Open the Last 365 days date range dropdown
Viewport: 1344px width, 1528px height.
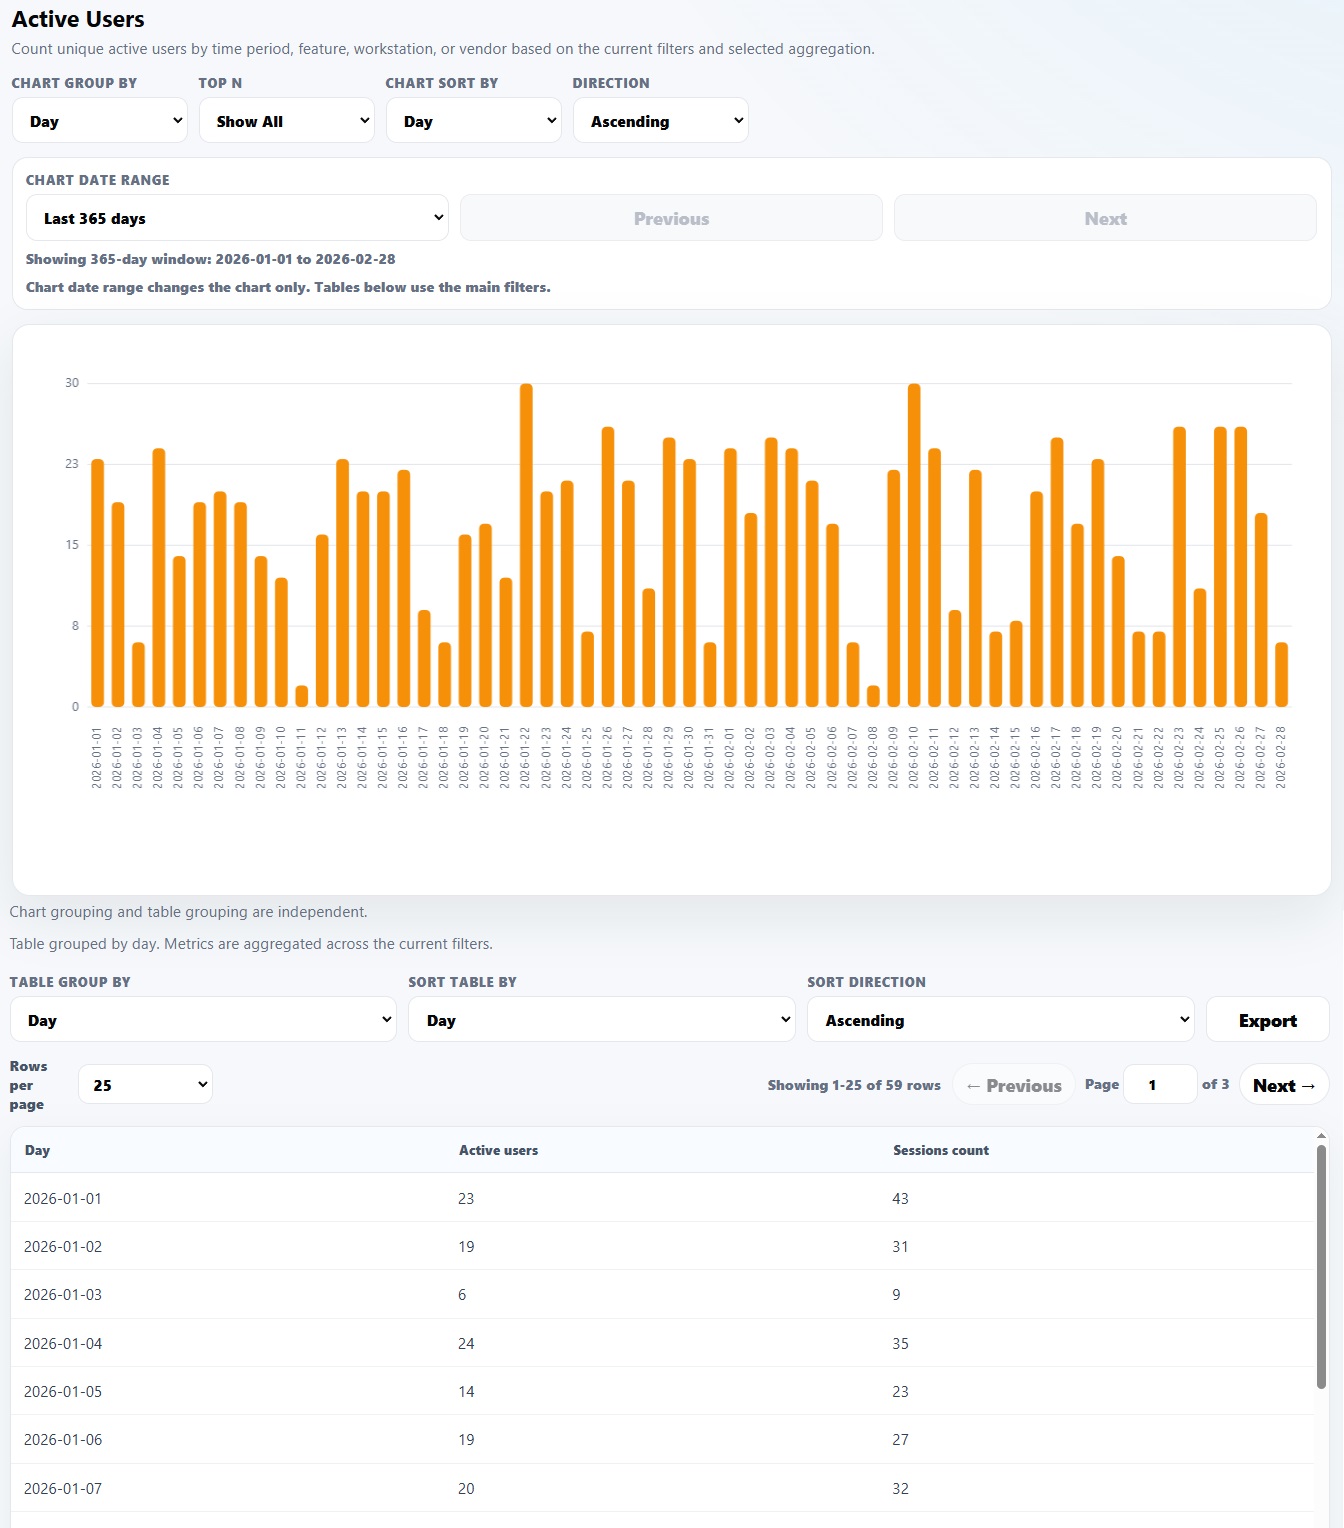pos(237,218)
